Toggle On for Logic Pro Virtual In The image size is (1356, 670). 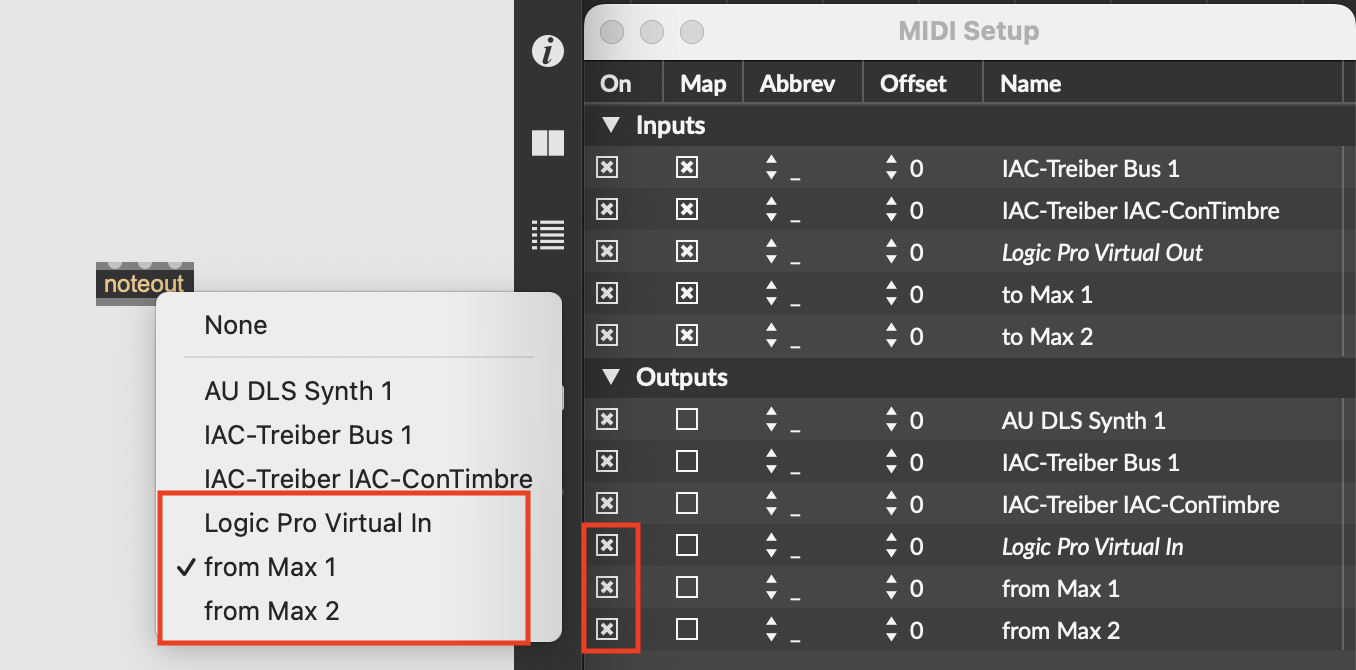[606, 546]
